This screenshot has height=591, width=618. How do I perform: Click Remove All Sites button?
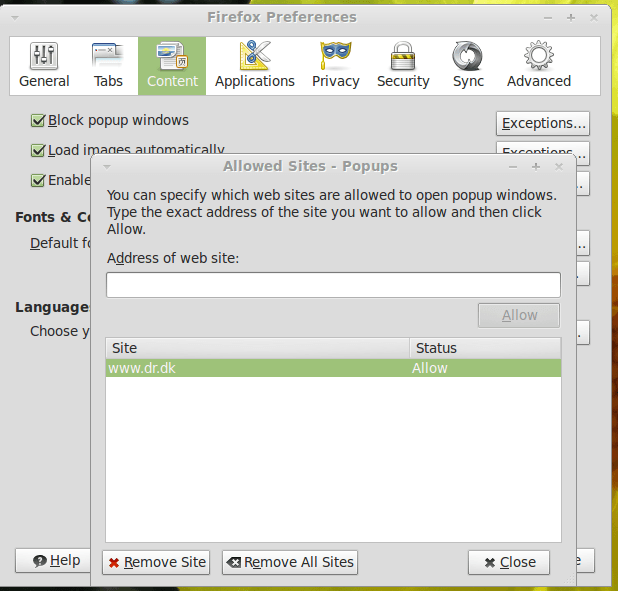(x=290, y=563)
